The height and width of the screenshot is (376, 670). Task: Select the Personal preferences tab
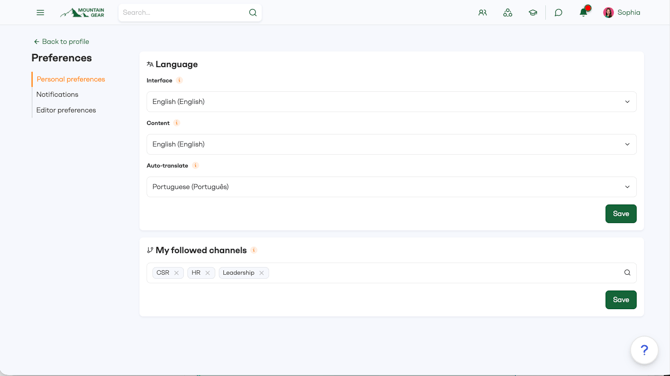tap(71, 79)
